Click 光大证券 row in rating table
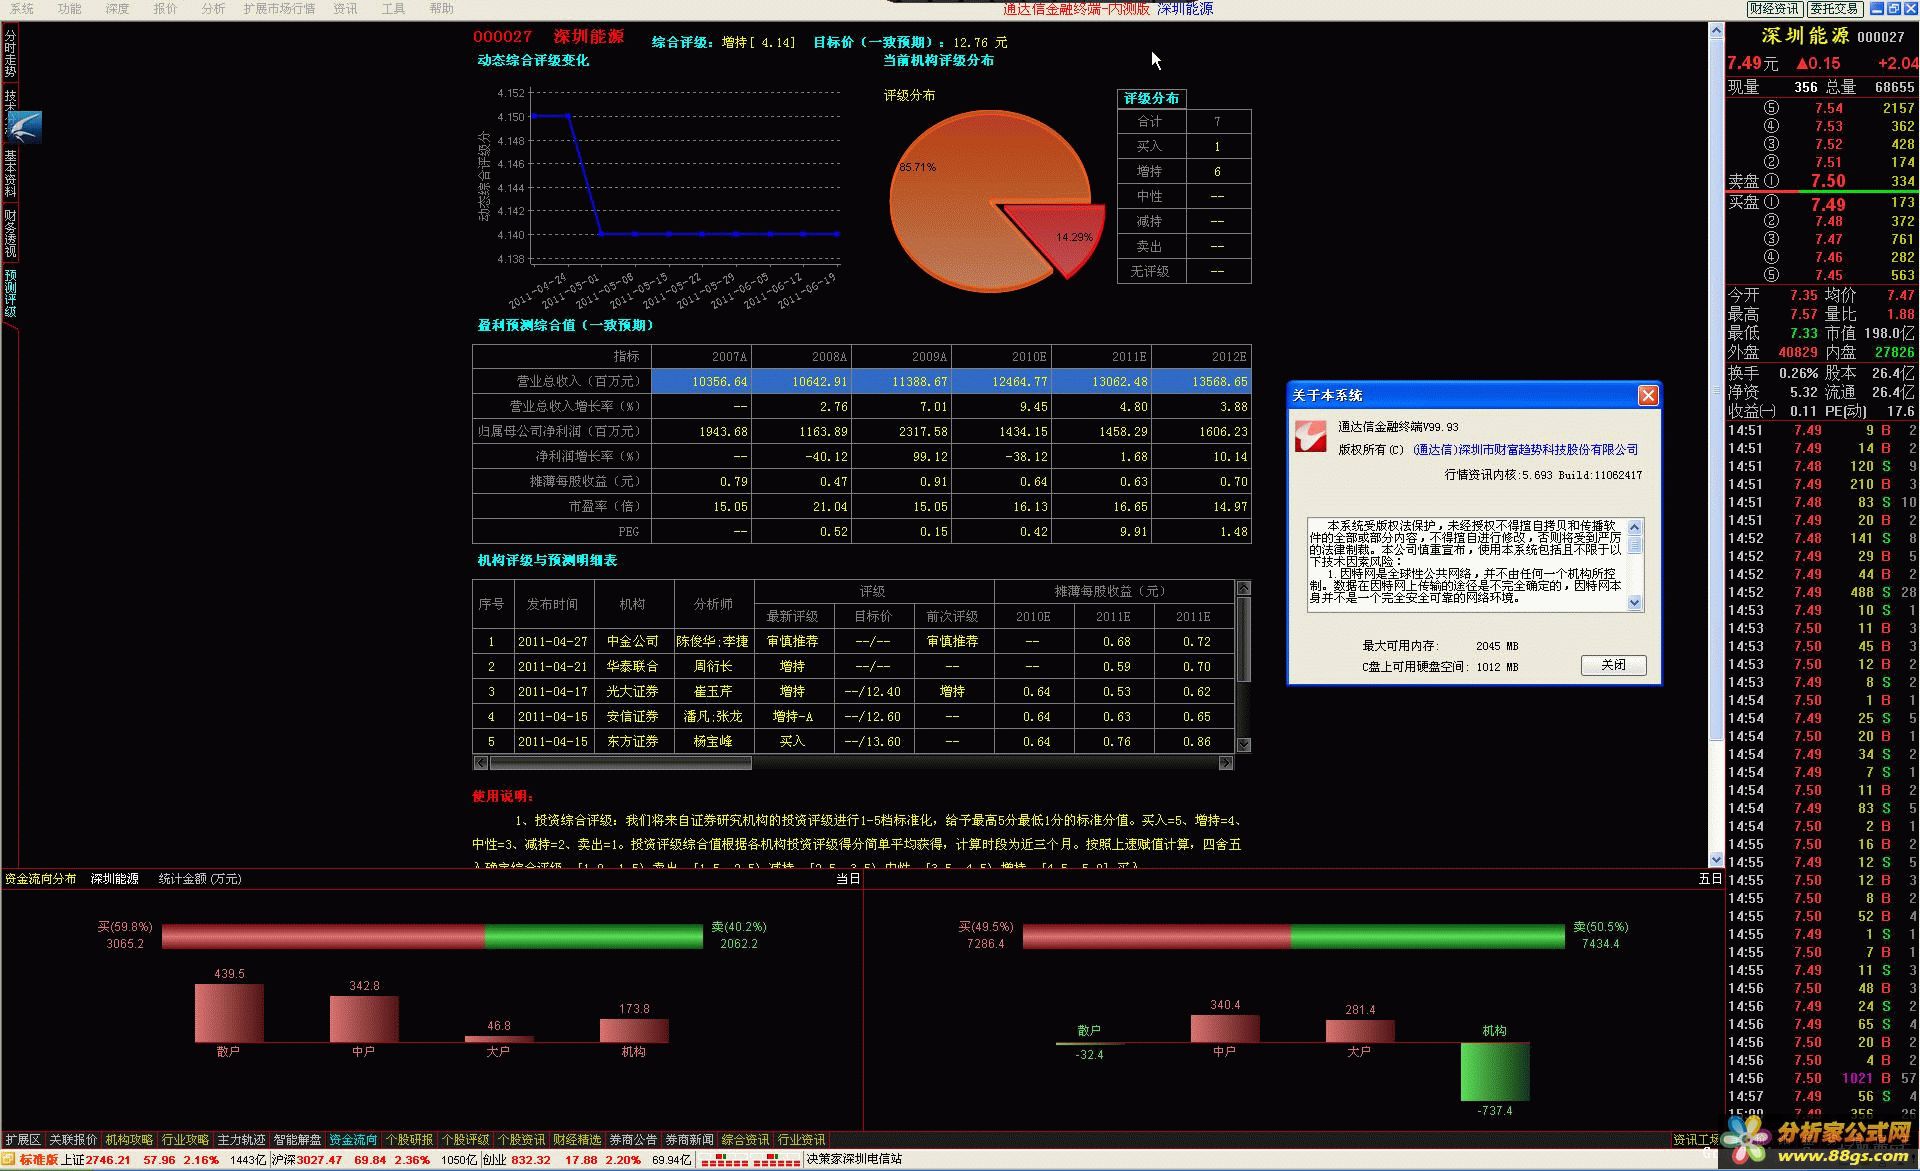 [853, 691]
